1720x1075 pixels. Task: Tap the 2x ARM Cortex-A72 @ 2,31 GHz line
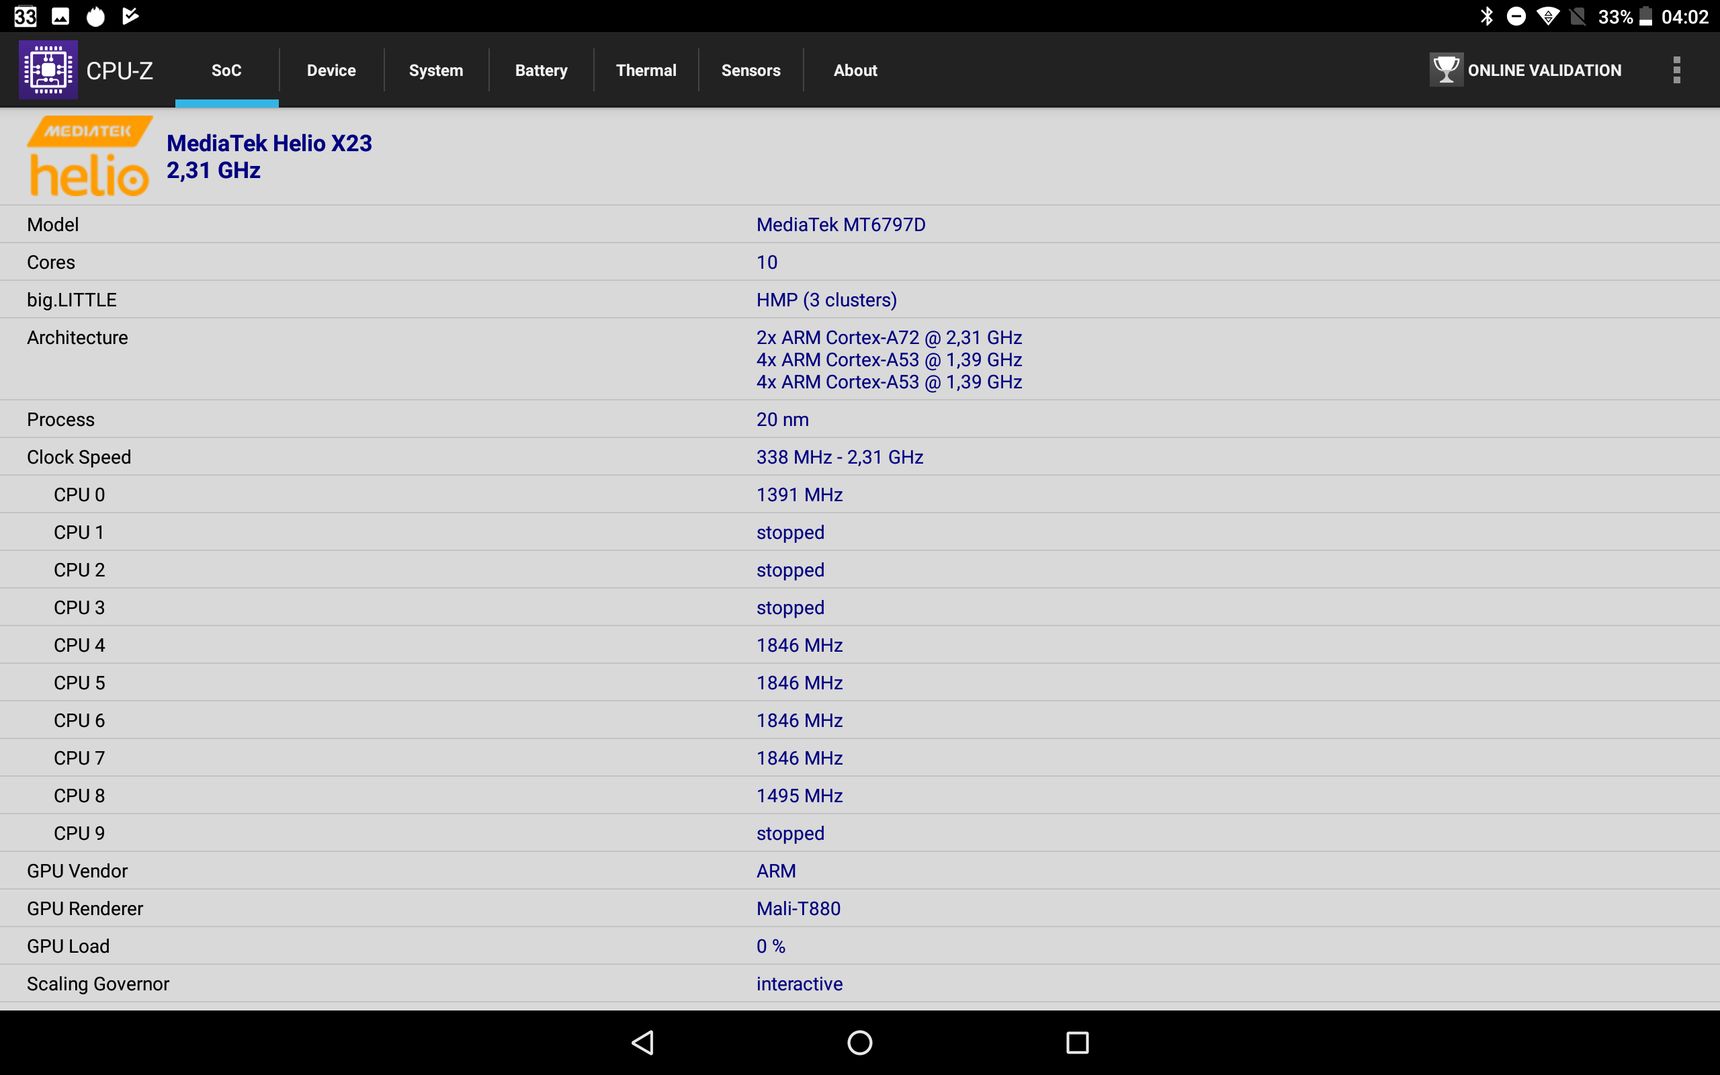click(889, 338)
